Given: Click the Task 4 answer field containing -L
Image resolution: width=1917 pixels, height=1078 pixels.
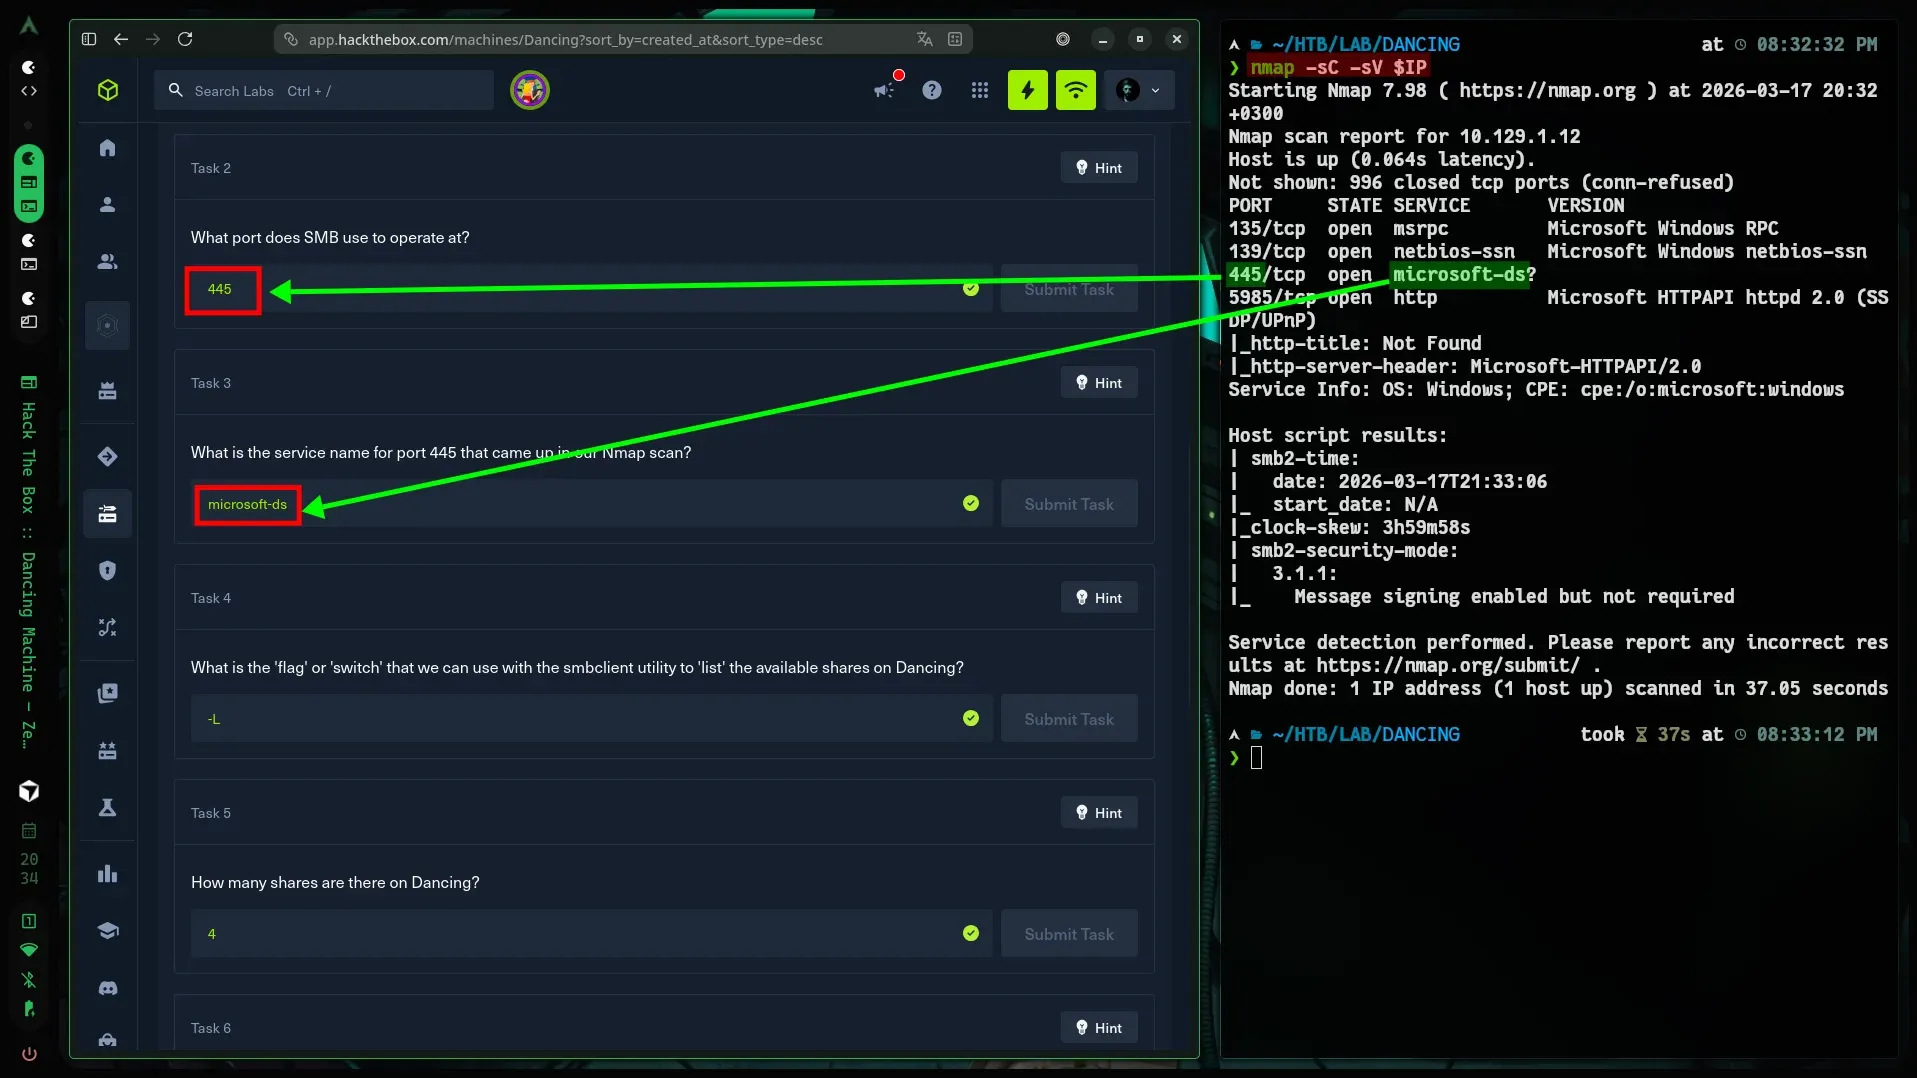Looking at the screenshot, I should click(592, 719).
